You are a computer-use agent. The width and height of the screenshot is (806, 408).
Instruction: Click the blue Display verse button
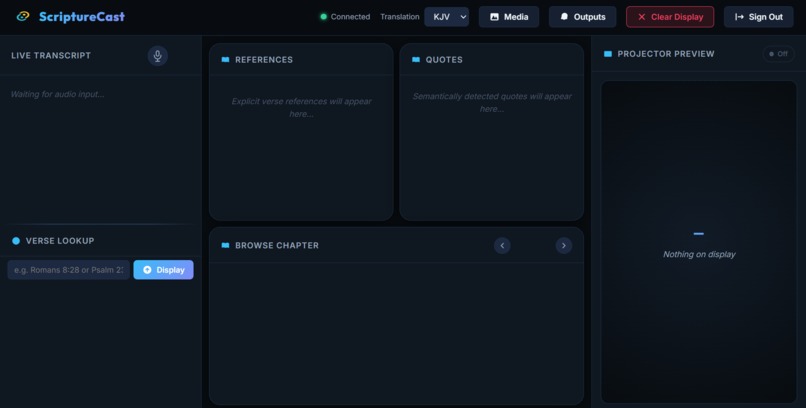point(163,270)
